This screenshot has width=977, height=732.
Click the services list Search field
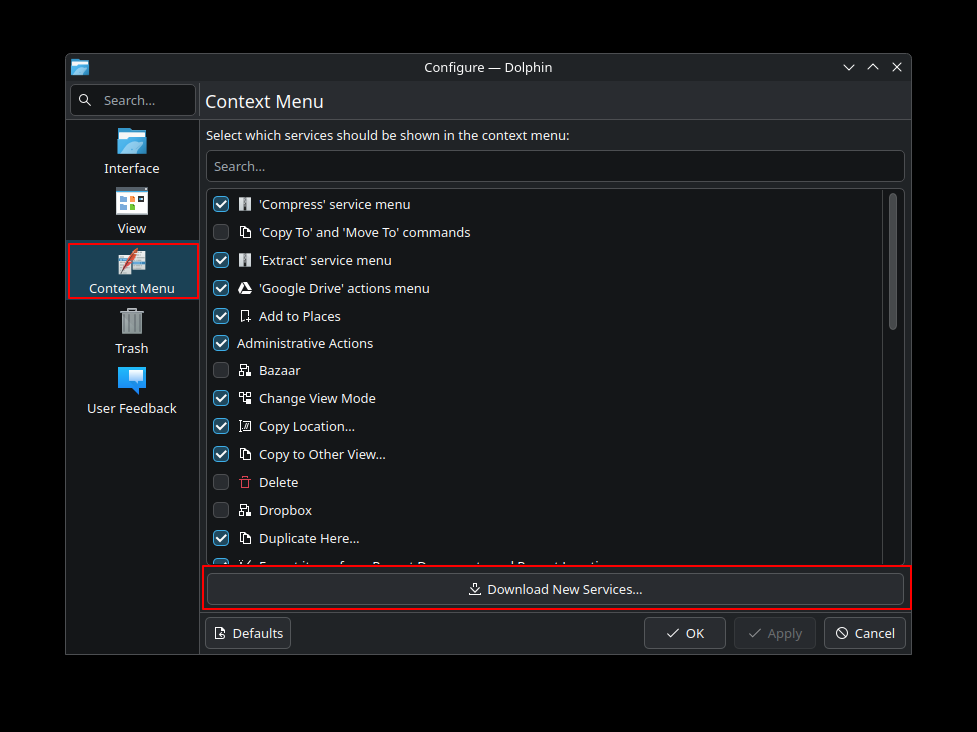555,166
